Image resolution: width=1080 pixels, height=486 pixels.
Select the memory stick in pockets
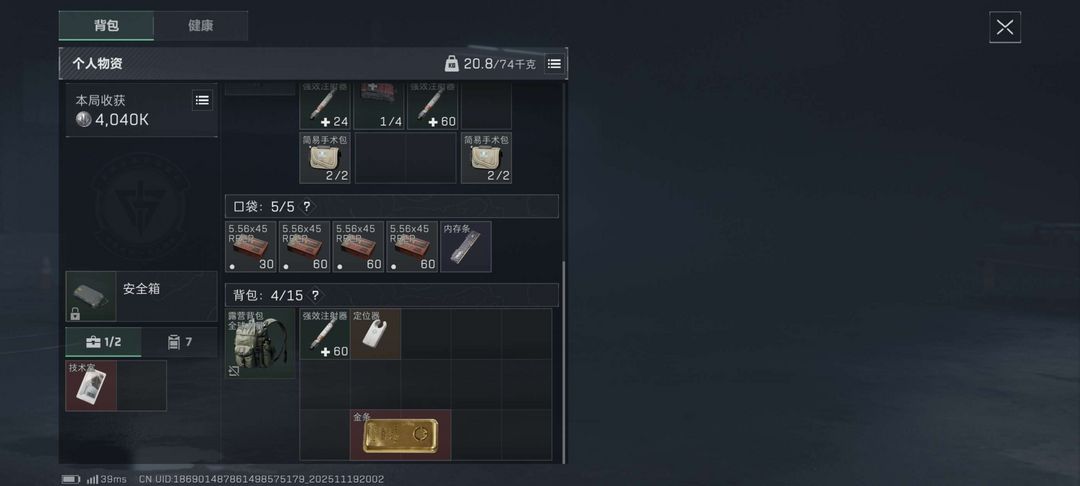466,246
